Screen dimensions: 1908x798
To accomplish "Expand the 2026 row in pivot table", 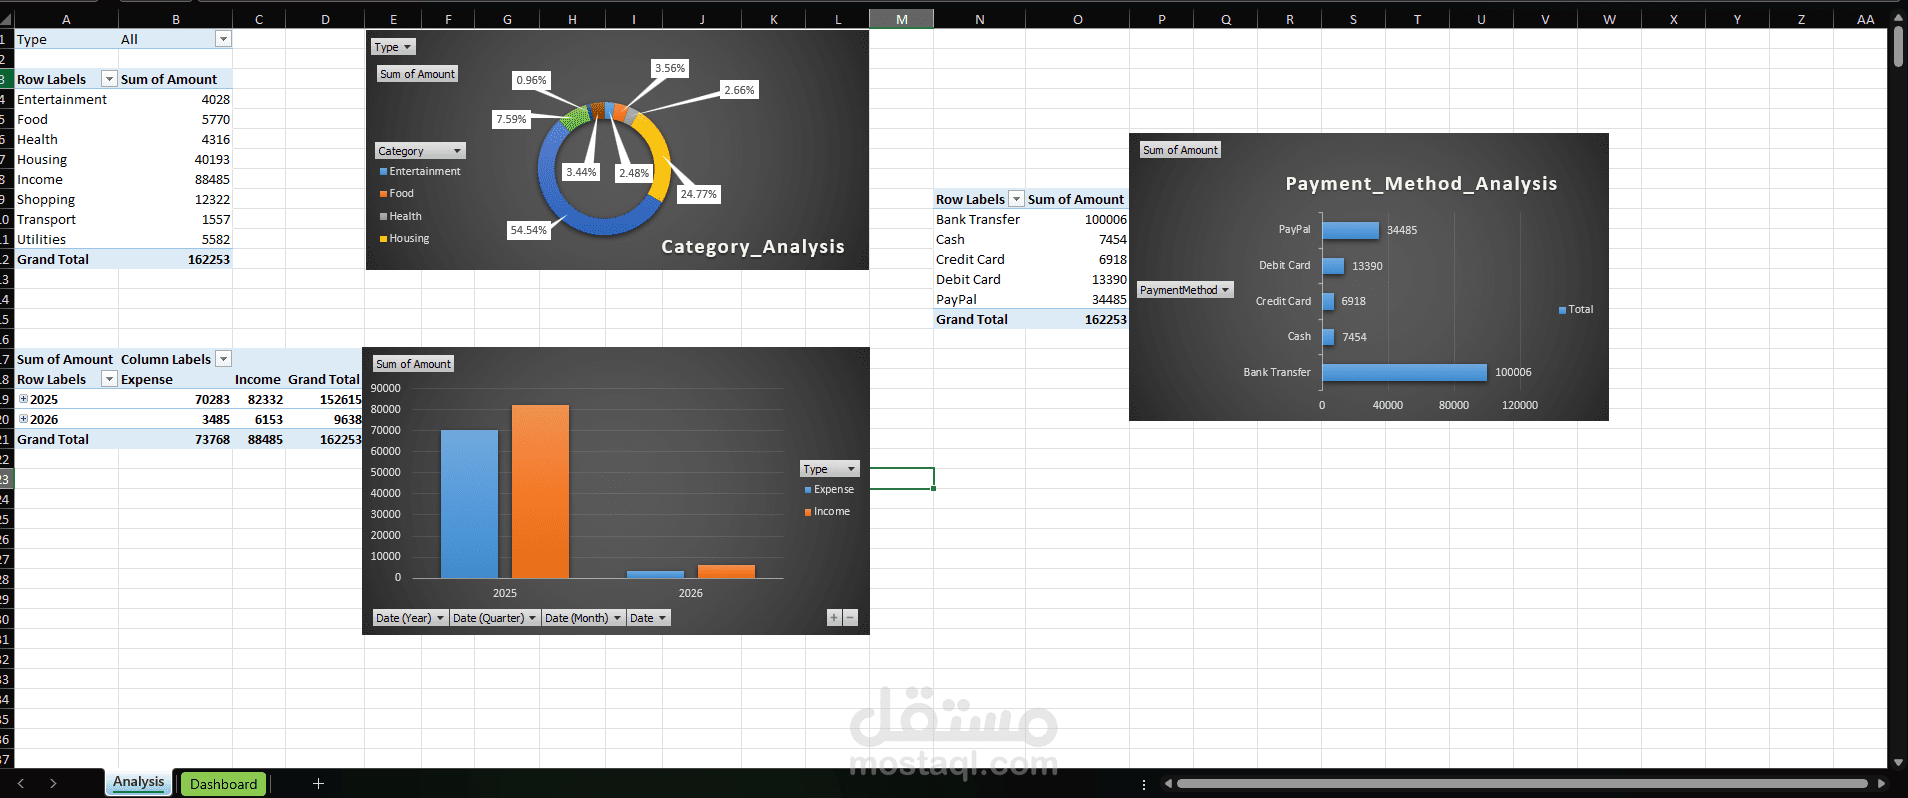I will point(23,419).
